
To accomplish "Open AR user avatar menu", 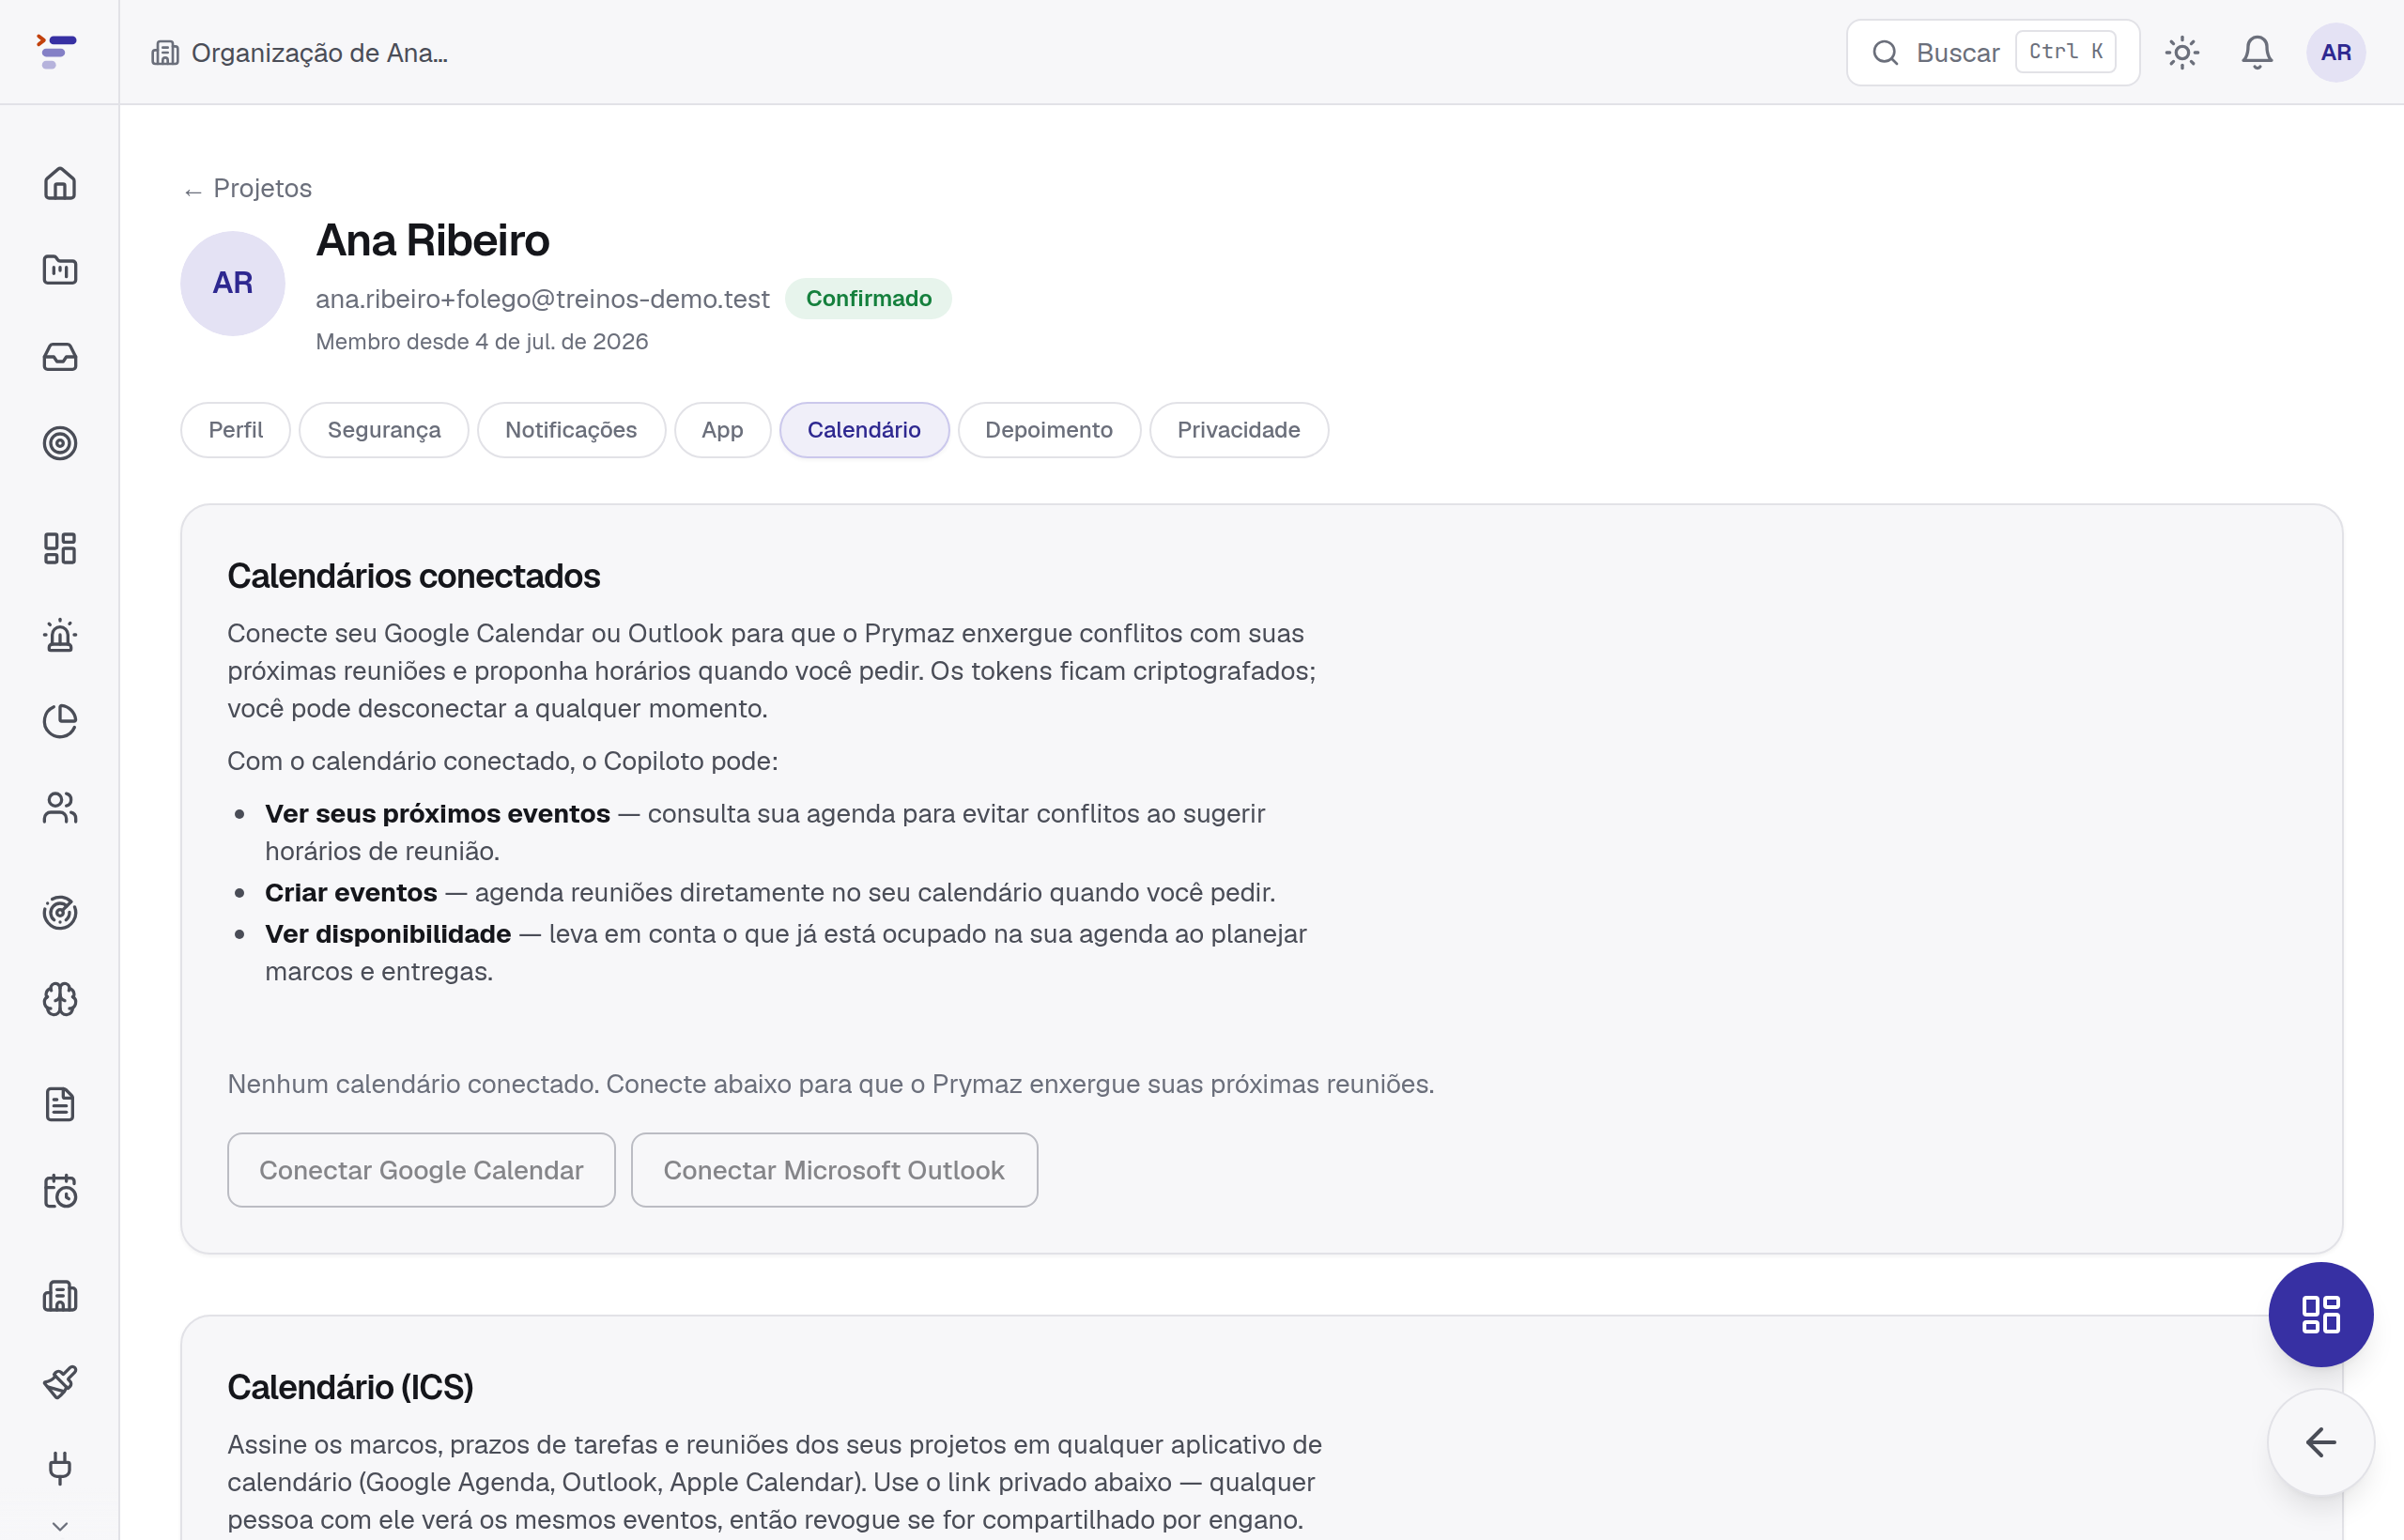I will click(2336, 52).
